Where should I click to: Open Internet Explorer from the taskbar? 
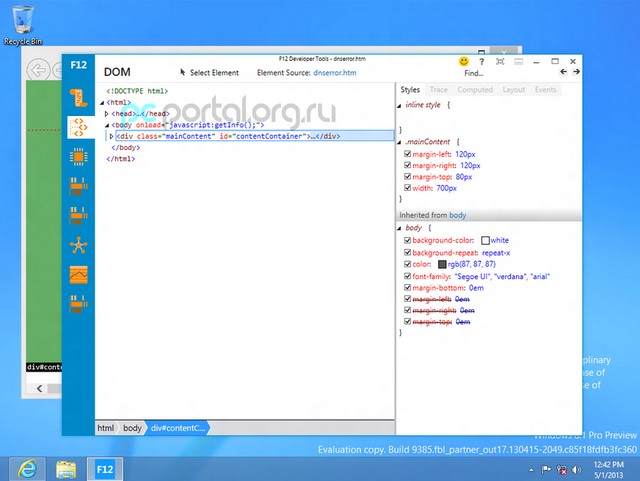pyautogui.click(x=27, y=469)
